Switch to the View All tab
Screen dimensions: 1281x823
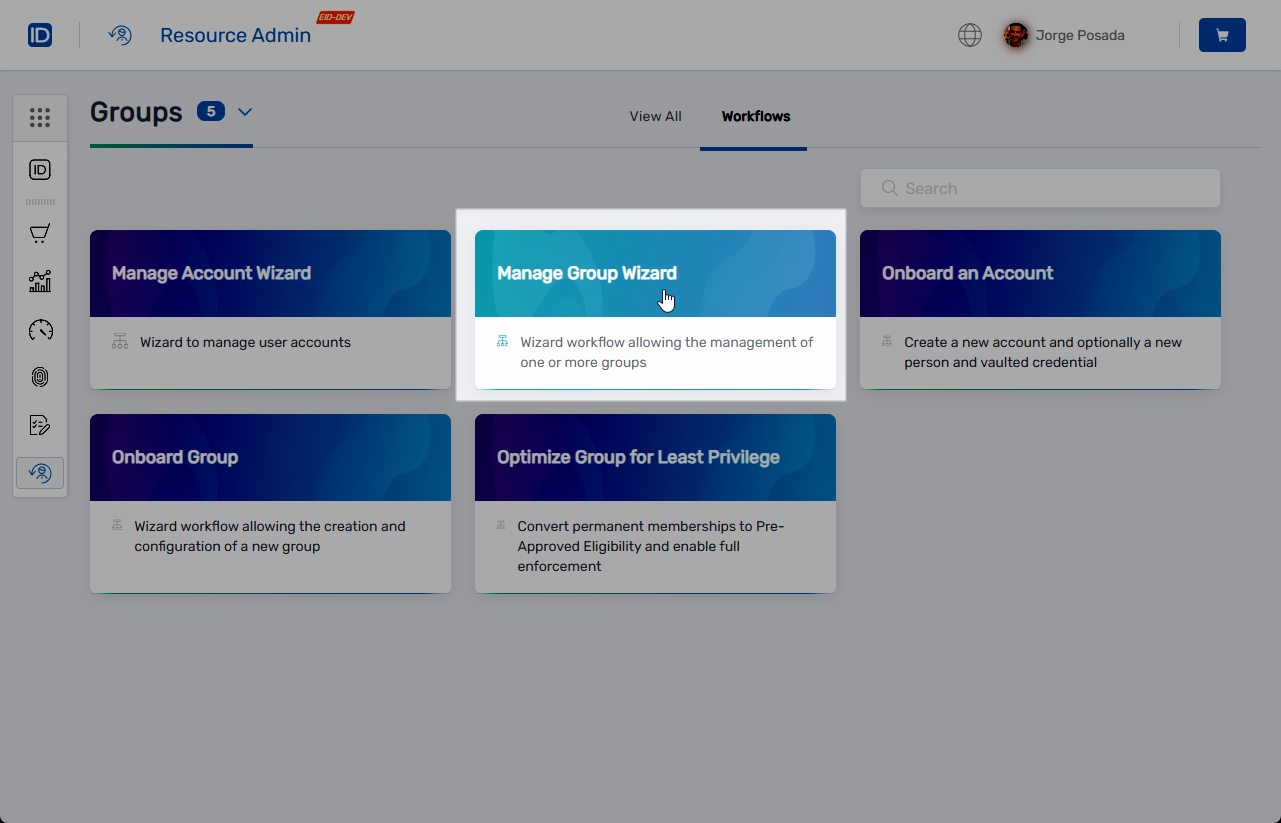pos(655,116)
